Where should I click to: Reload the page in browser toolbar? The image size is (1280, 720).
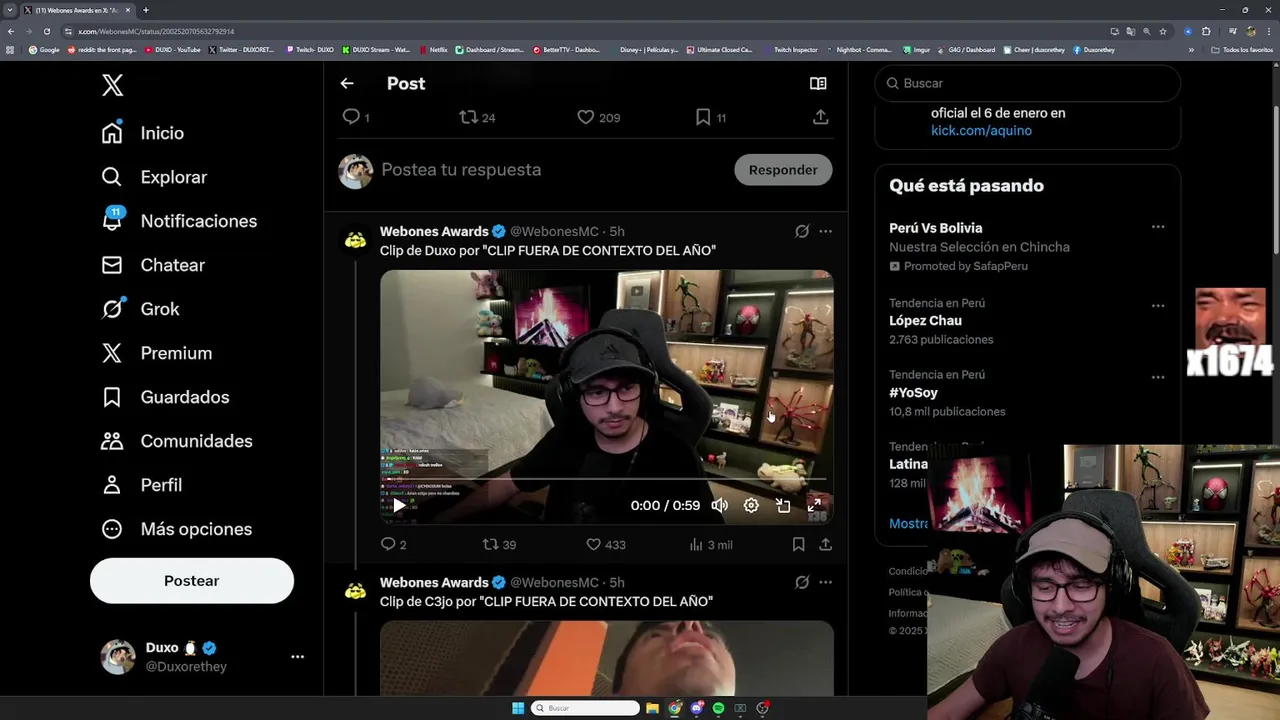[x=46, y=31]
